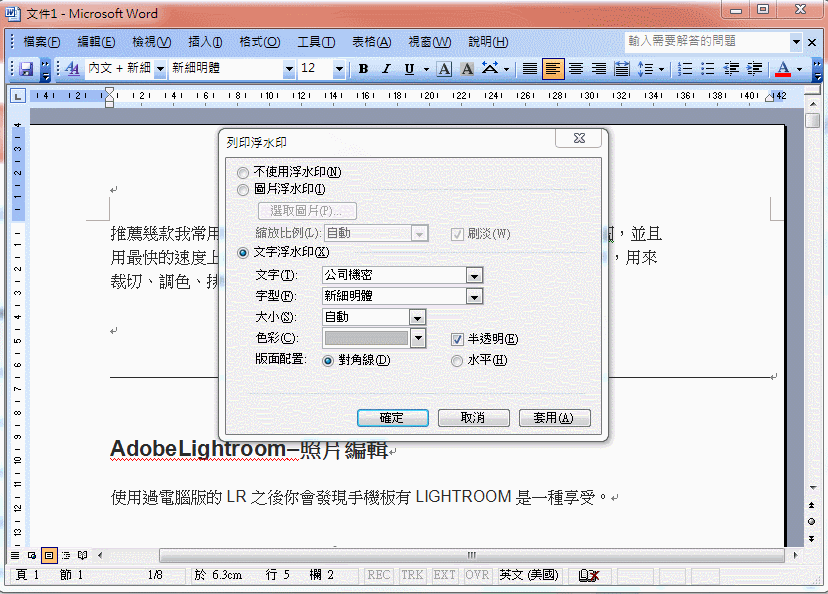Click the OK button in watermark dialog

click(x=392, y=418)
